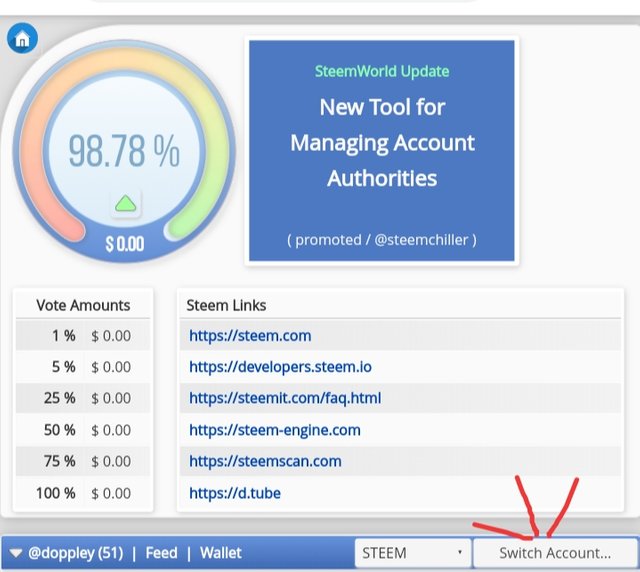Screen dimensions: 640x572
Task: Select the 25 % vote amount row
Action: point(83,398)
